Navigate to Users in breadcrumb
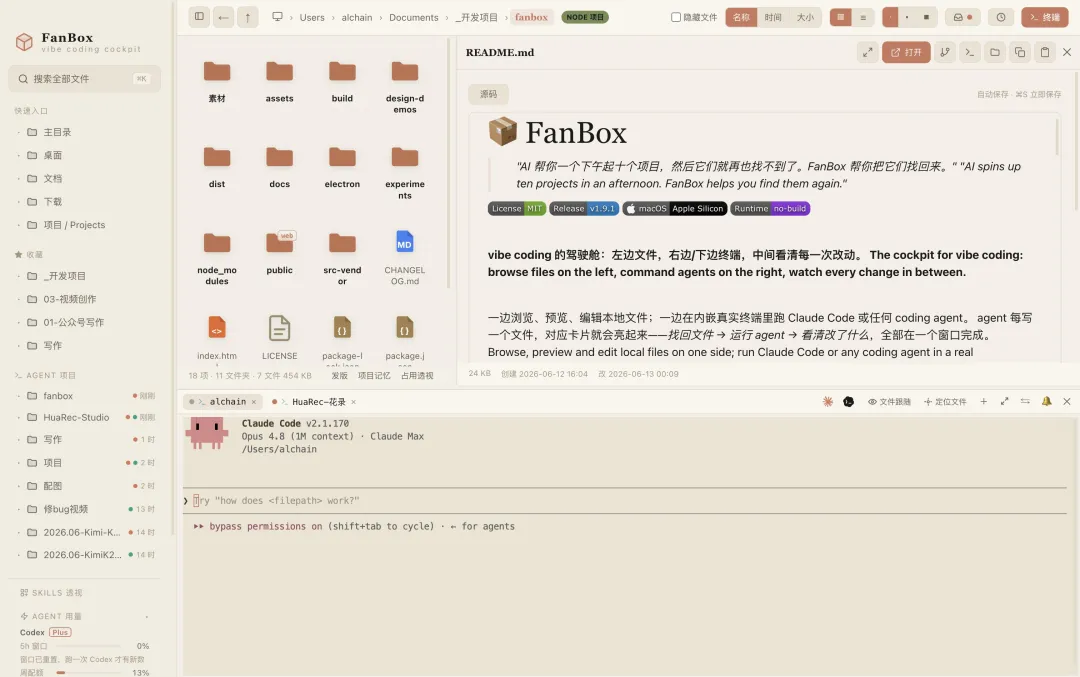Screen dimensions: 1080x677 tap(312, 17)
